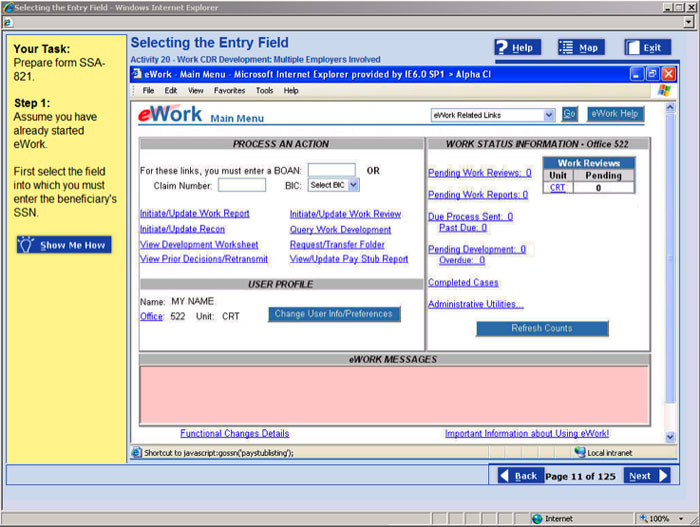The height and width of the screenshot is (527, 700).
Task: Click the Change User Info/Preferences button
Action: click(x=334, y=314)
